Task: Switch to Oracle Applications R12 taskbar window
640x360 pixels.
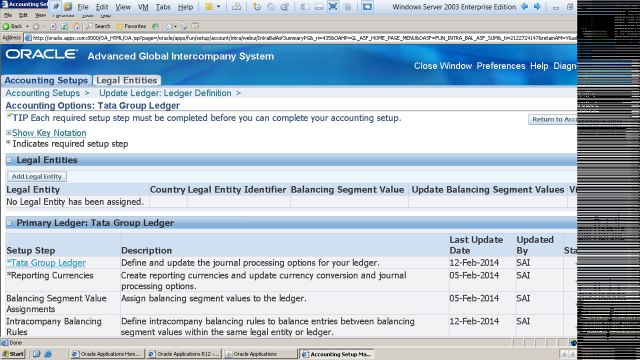Action: pos(184,354)
